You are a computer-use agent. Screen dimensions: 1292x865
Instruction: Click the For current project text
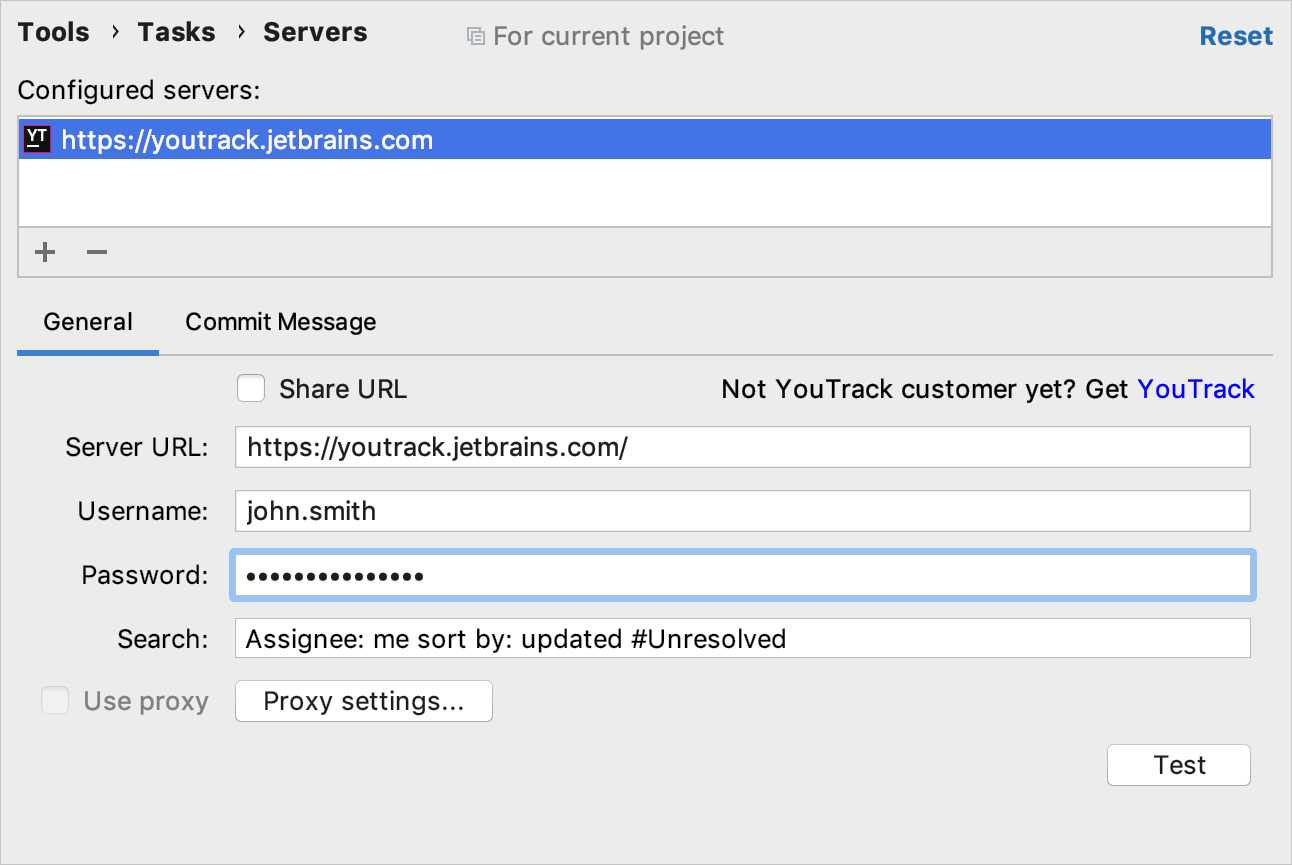point(609,37)
